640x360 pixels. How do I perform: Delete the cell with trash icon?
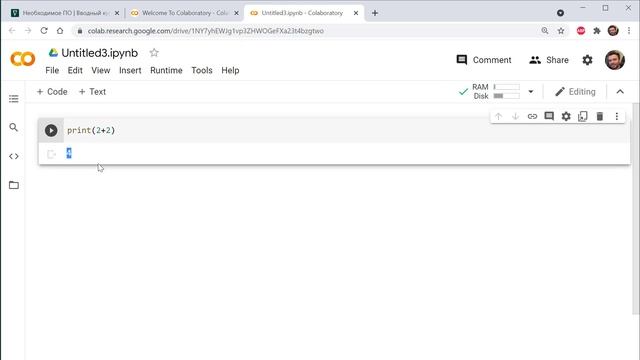point(600,116)
